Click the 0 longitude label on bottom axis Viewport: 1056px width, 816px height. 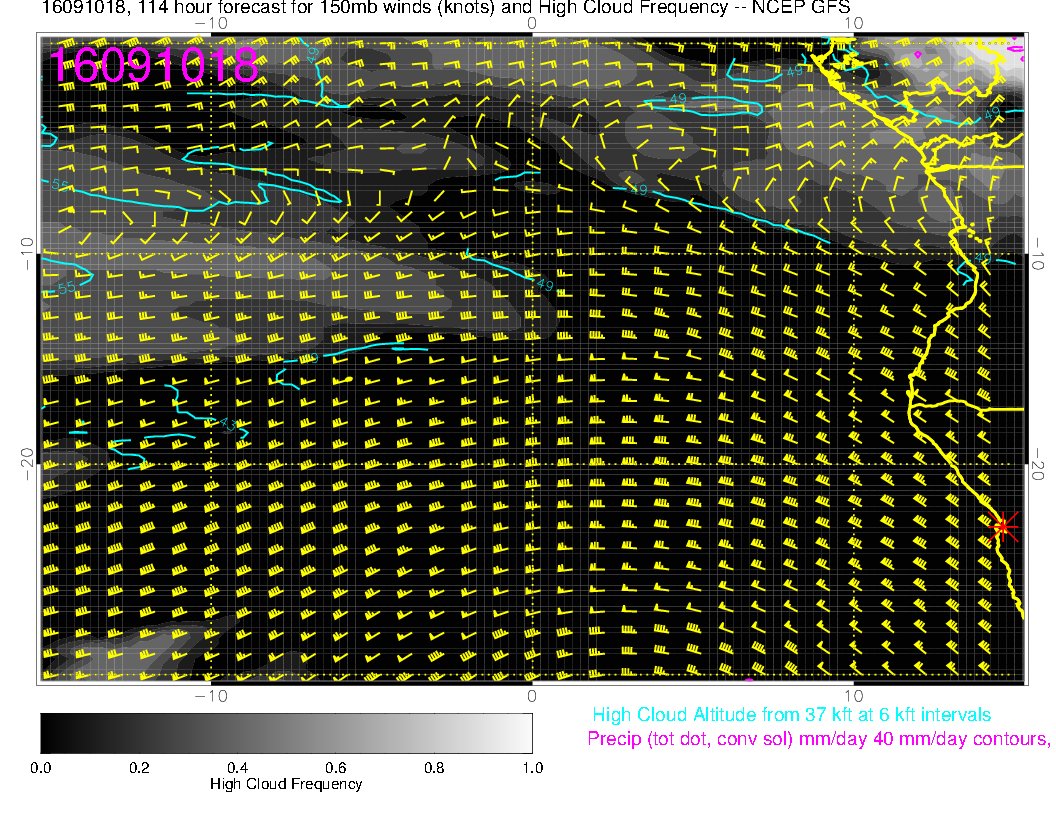[x=532, y=695]
